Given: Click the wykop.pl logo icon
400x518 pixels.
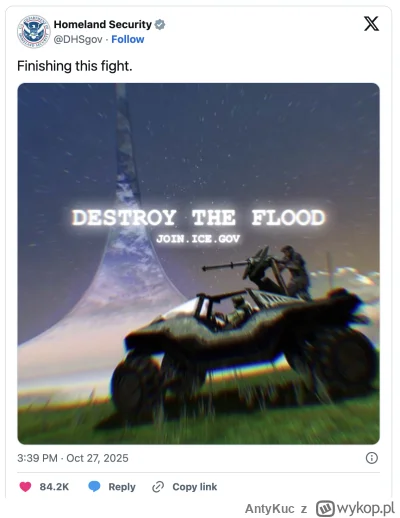Looking at the screenshot, I should click(x=325, y=508).
